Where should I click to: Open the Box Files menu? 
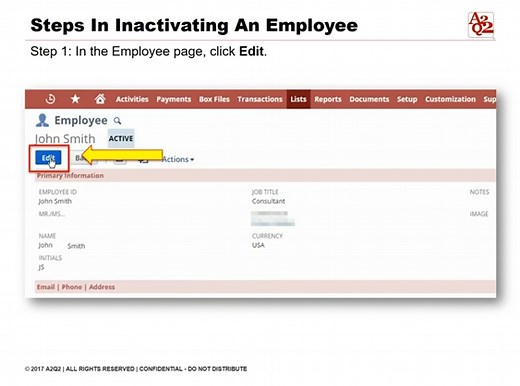[214, 99]
